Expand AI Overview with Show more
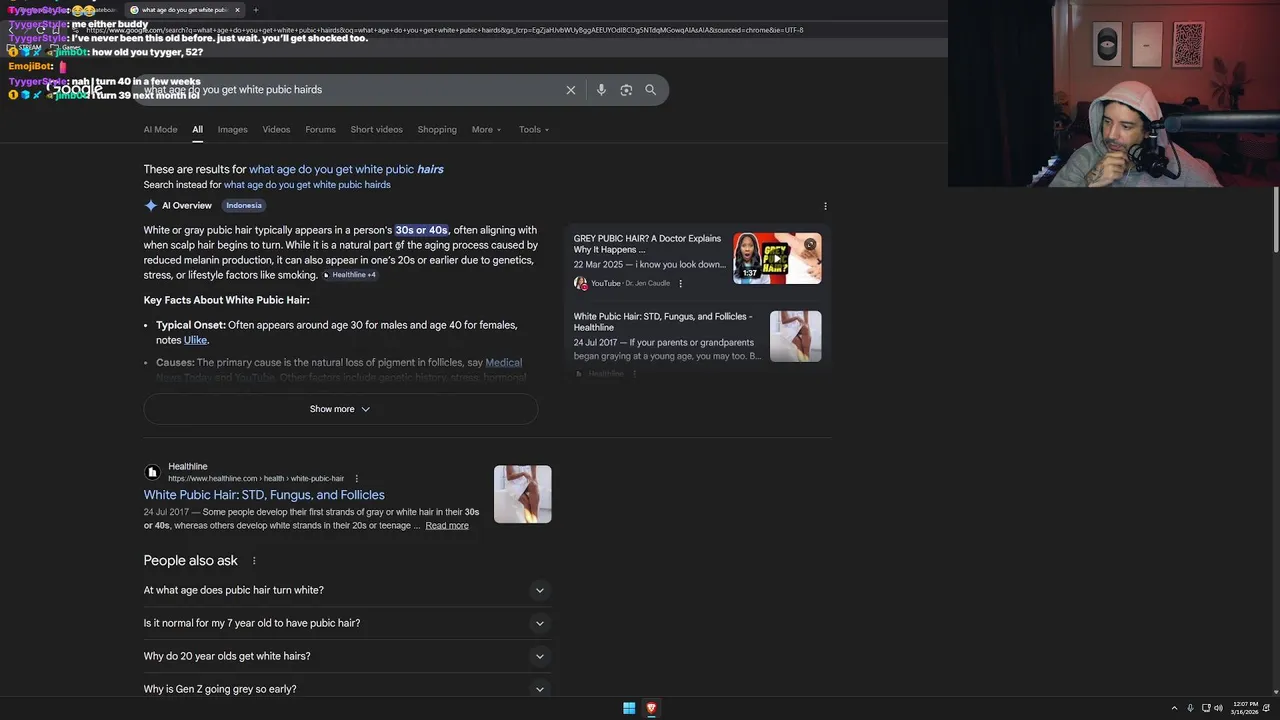This screenshot has width=1280, height=720. coord(340,409)
